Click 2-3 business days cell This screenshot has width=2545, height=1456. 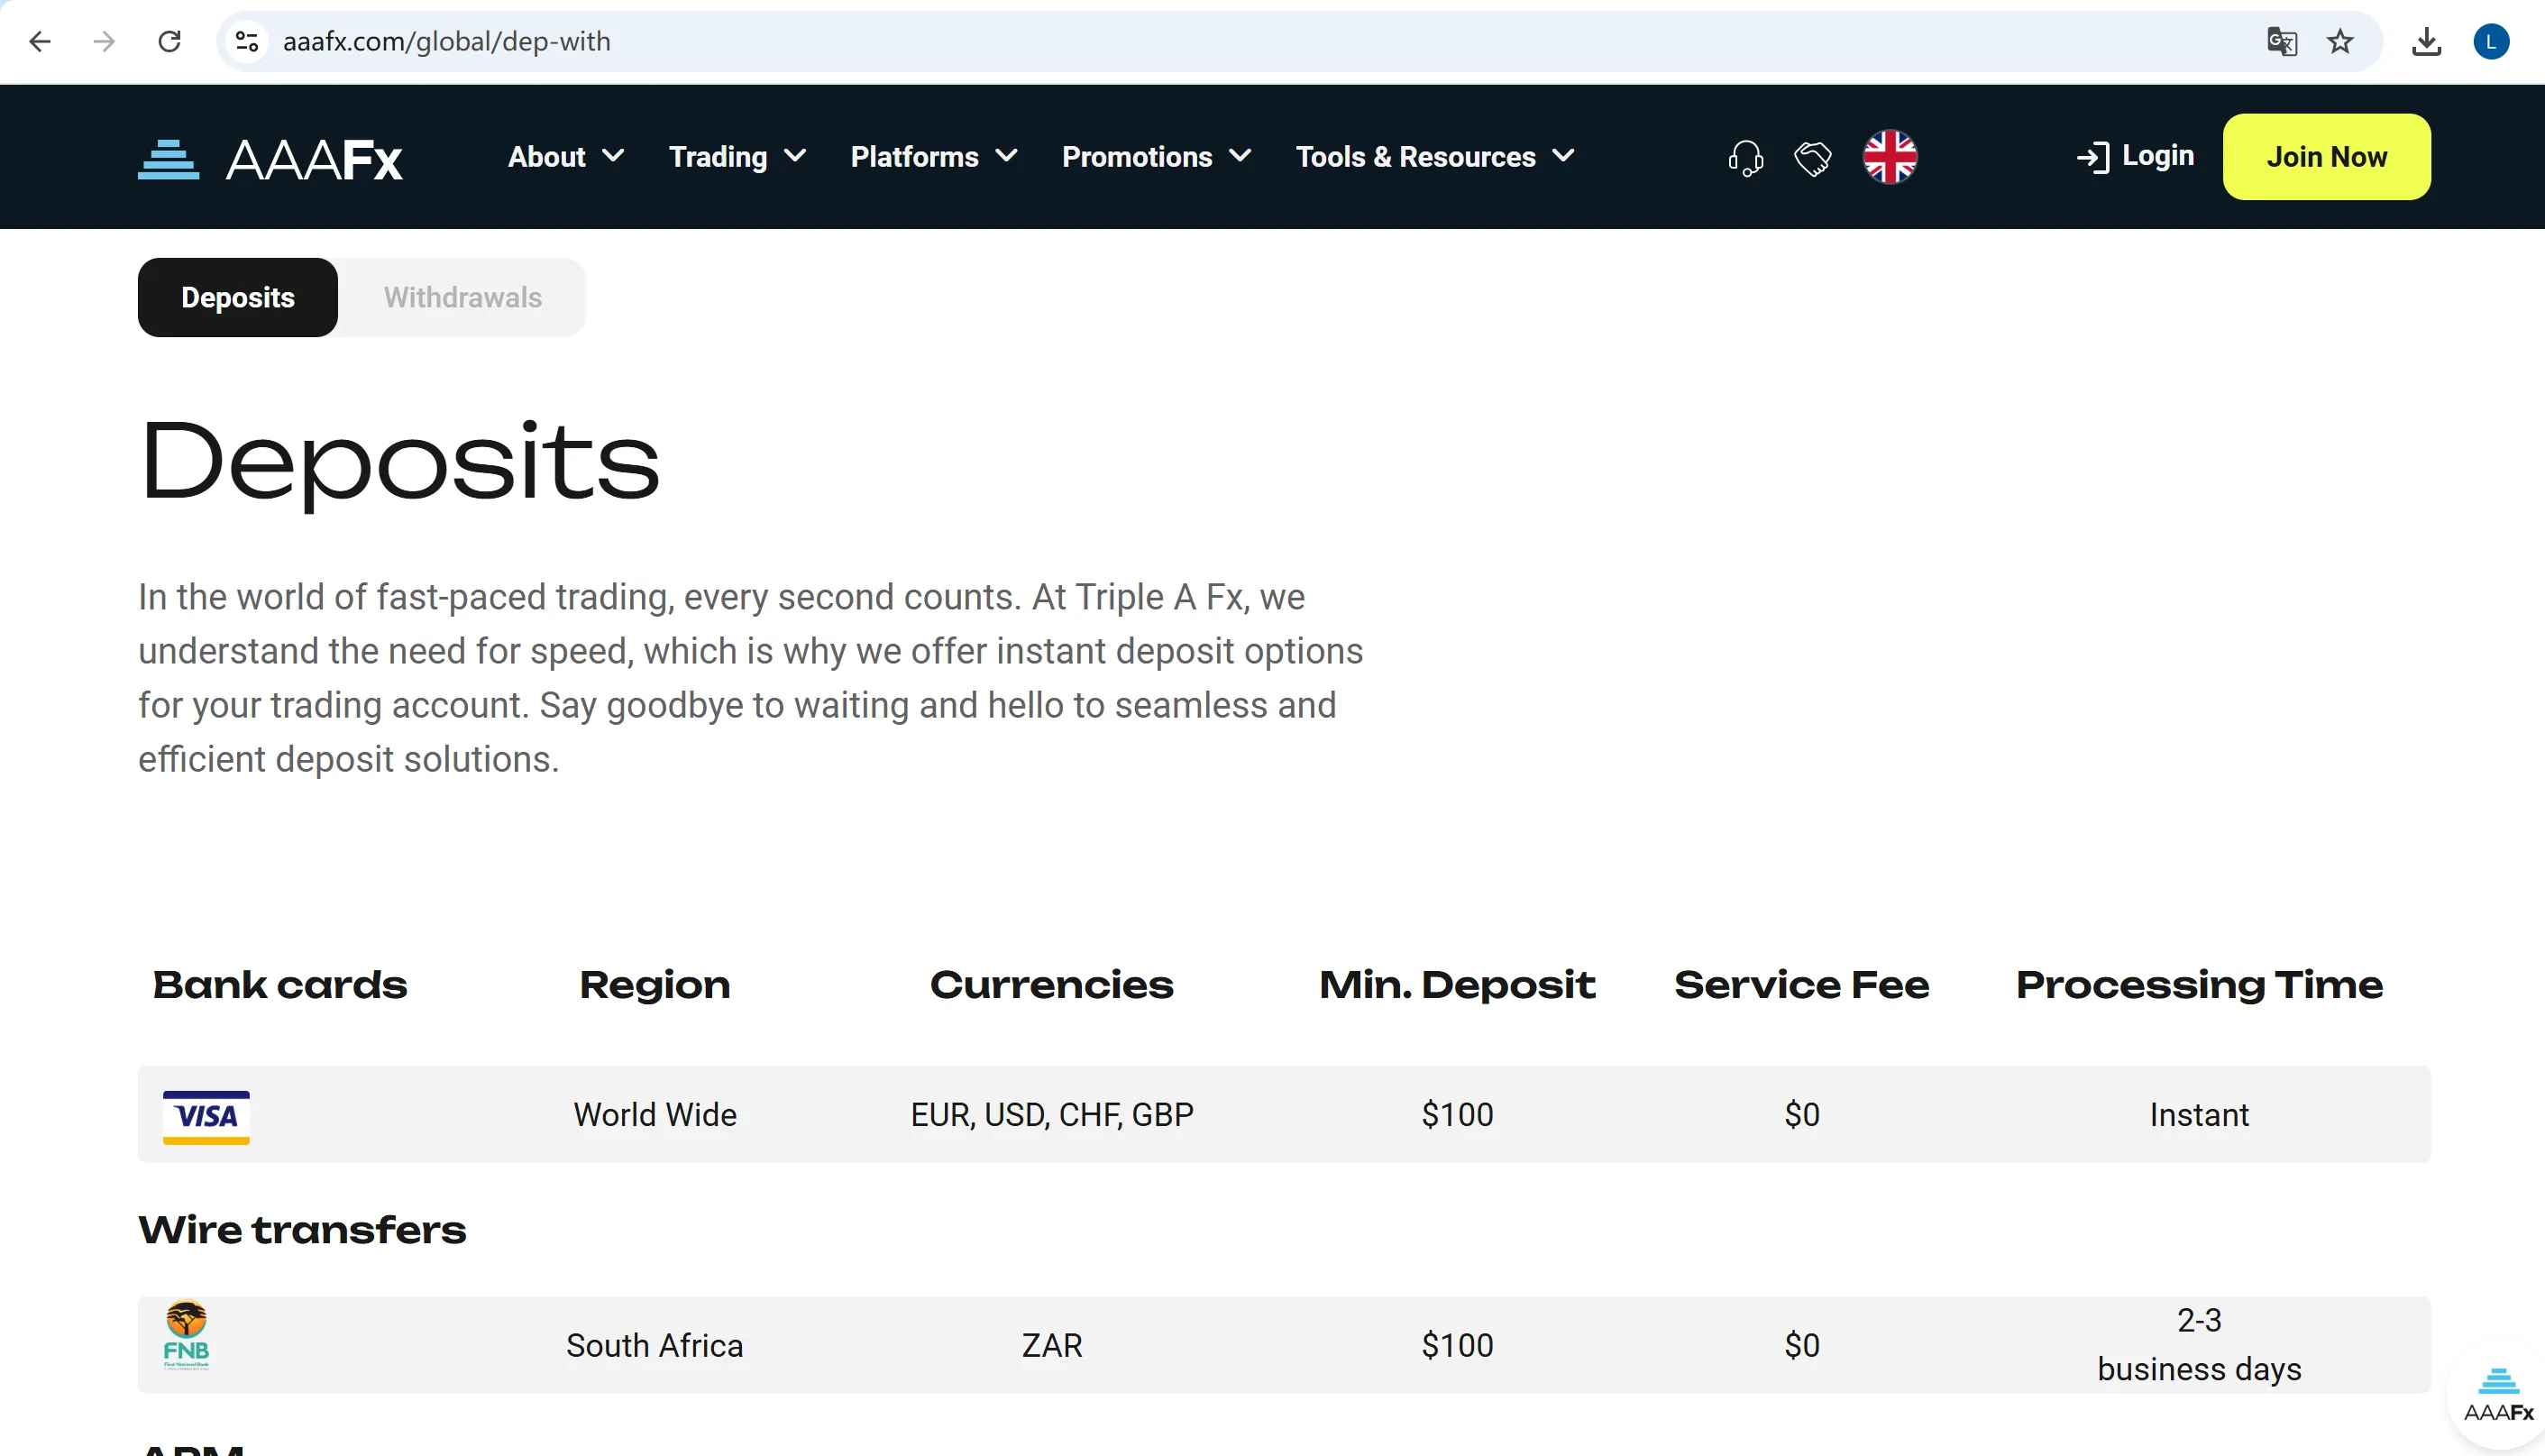click(x=2199, y=1345)
